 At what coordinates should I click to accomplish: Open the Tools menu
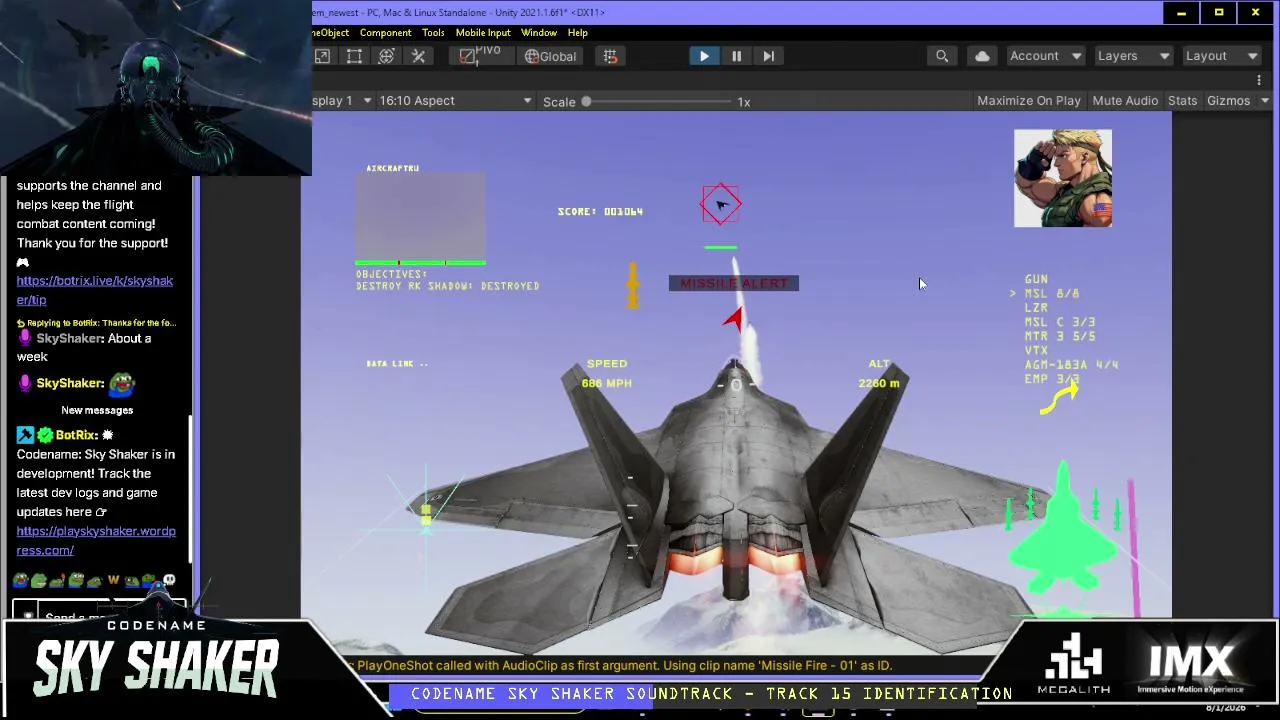pos(433,32)
